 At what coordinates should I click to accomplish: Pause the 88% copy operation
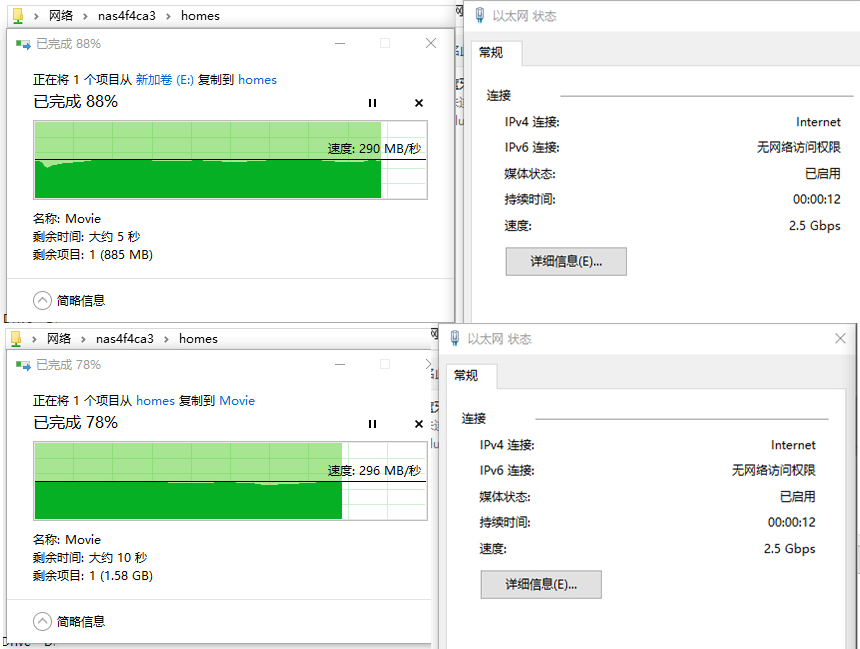click(372, 103)
